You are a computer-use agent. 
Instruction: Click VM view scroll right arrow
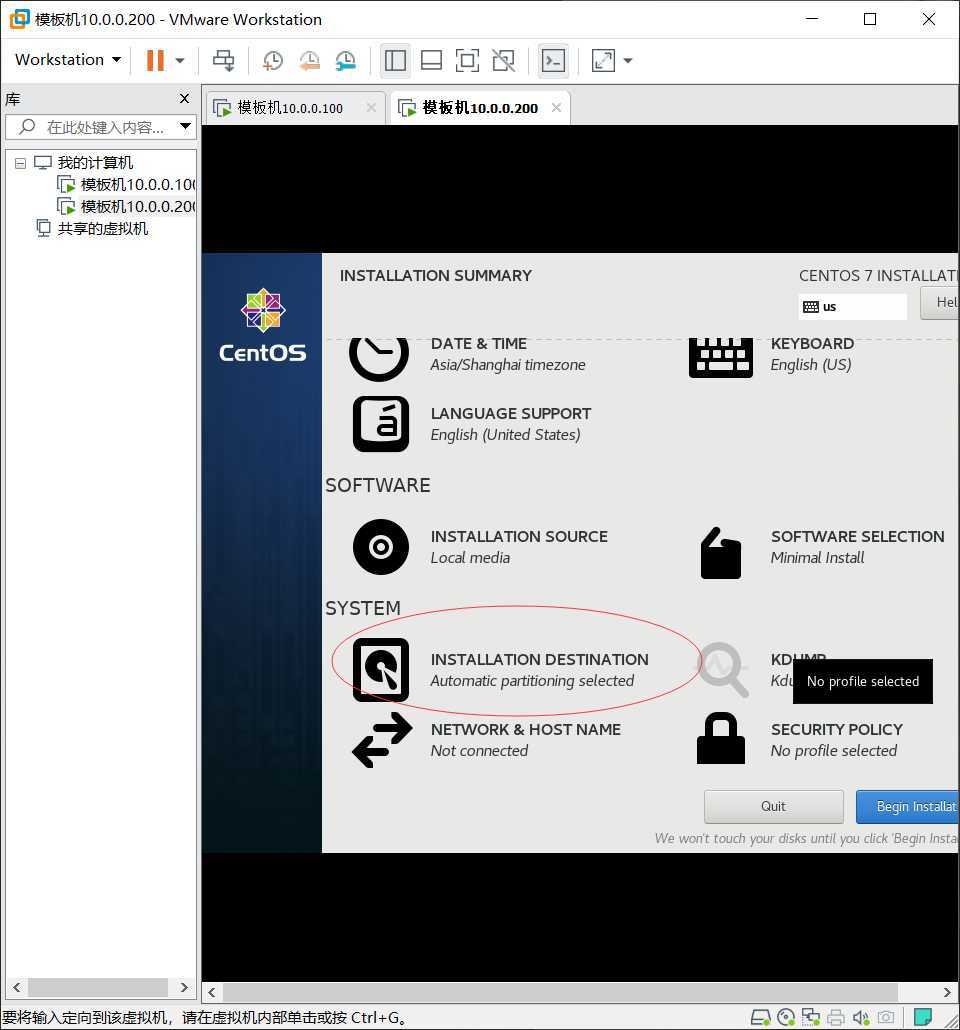[x=947, y=992]
